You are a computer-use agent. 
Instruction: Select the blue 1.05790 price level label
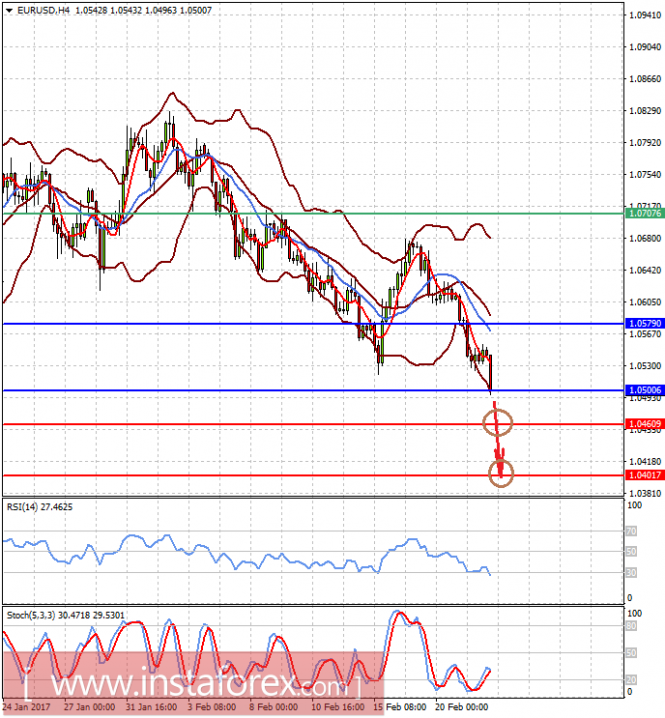click(645, 324)
